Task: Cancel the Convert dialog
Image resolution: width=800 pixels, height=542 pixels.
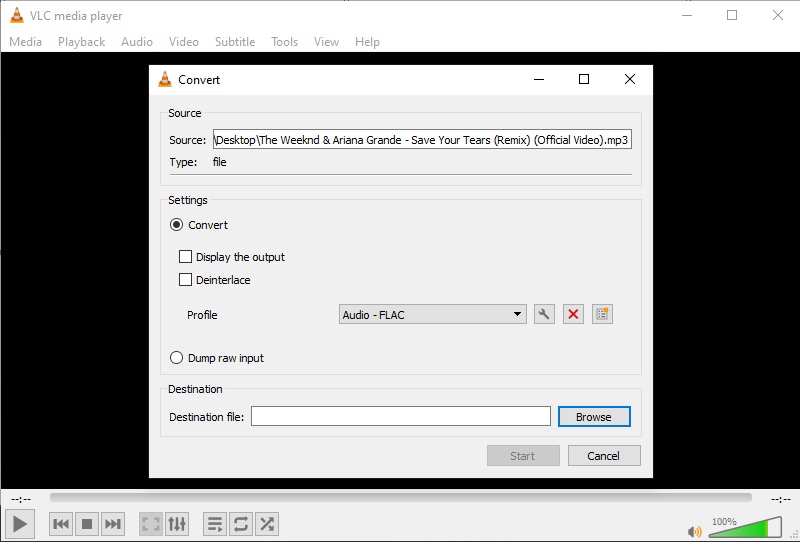Action: (x=604, y=456)
